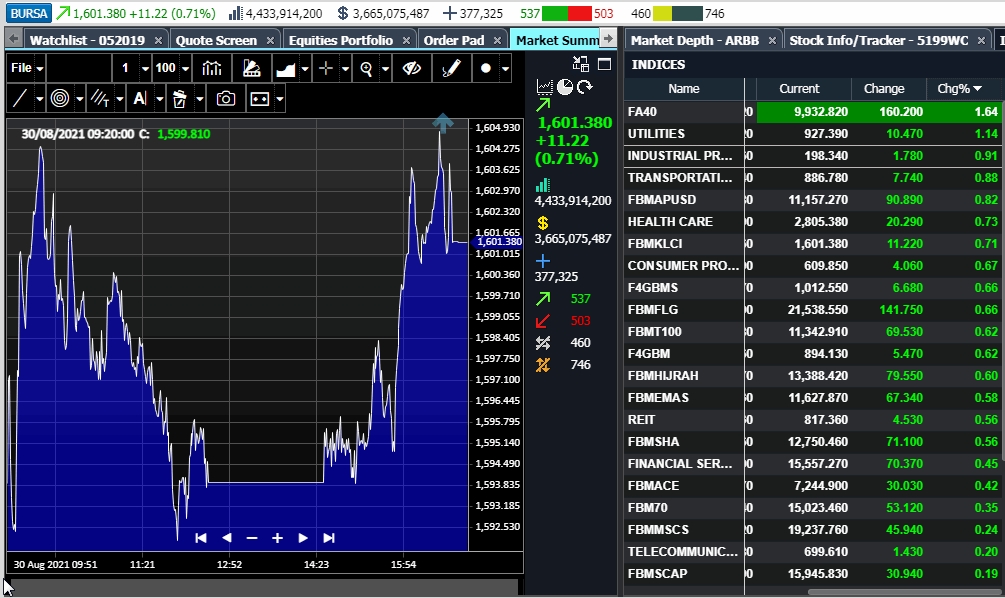Sort by the Chg% column header
The image size is (1005, 598).
click(x=959, y=88)
